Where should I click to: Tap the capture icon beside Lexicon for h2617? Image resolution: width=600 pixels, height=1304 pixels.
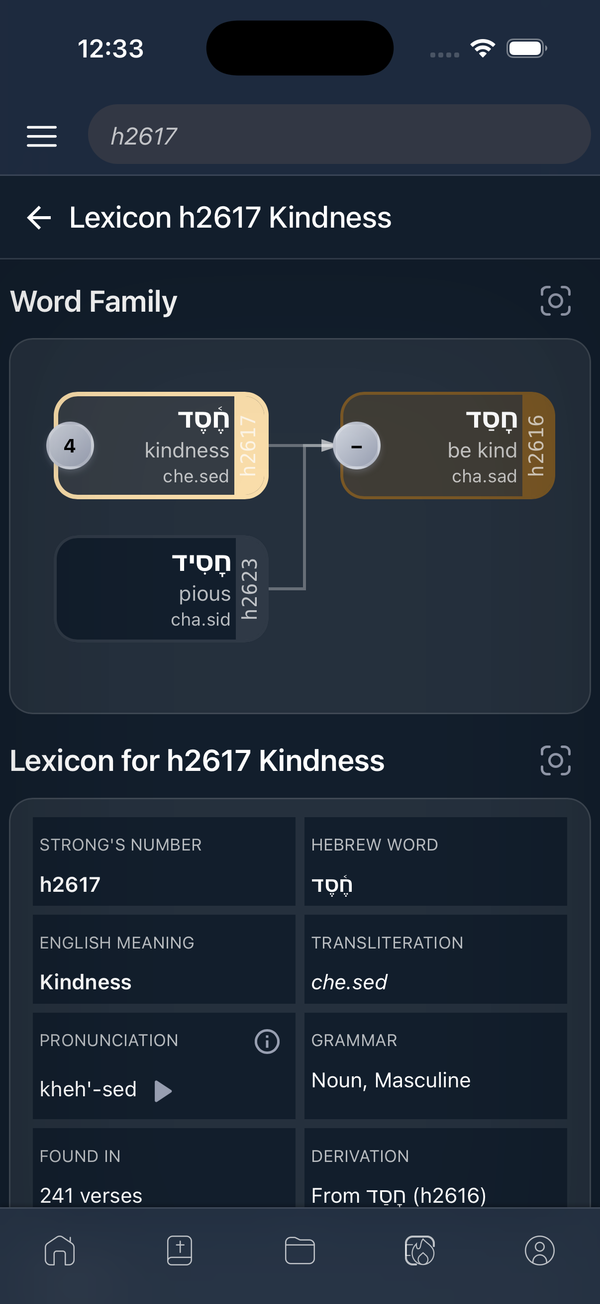pos(555,760)
